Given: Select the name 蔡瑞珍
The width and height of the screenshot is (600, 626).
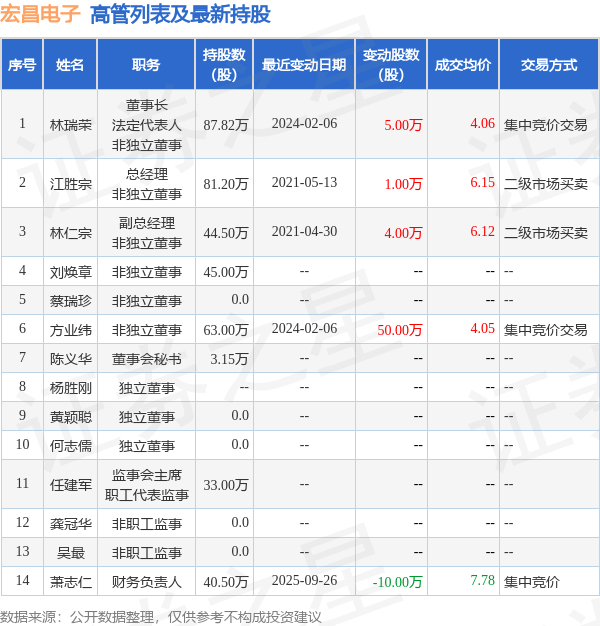Looking at the screenshot, I should click(71, 301).
